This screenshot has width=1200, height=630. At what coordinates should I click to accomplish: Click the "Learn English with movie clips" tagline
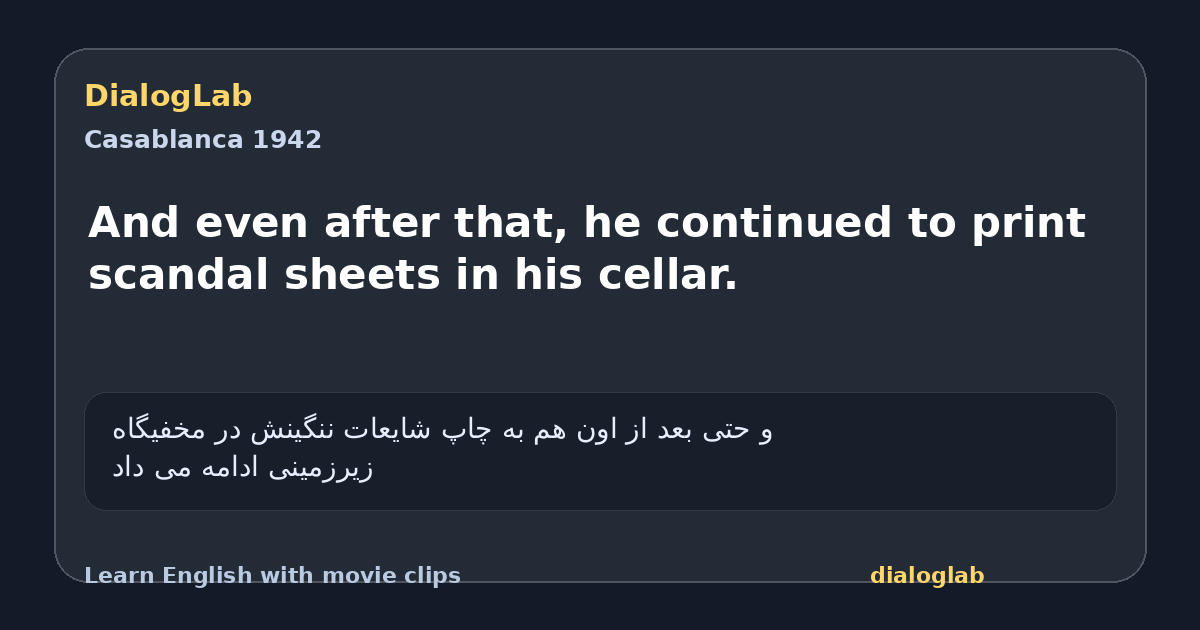(272, 576)
